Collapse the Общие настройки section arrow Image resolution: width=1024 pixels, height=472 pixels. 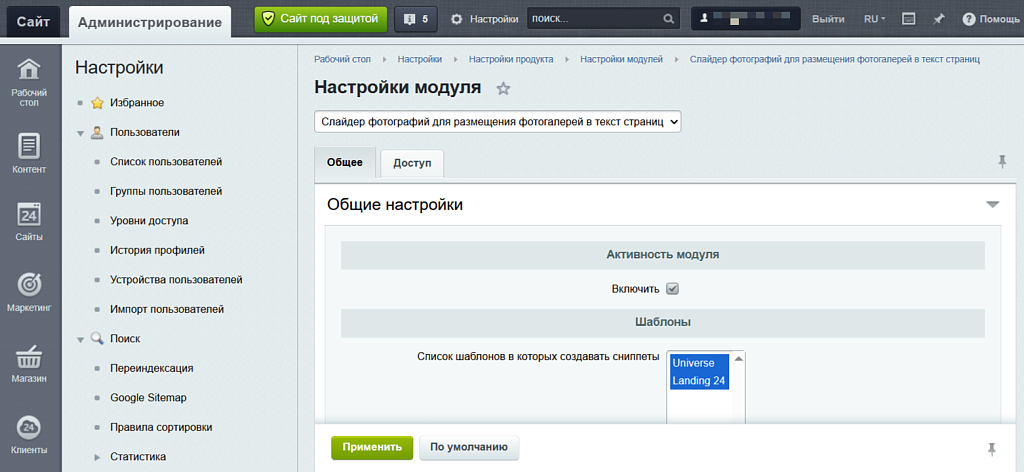pyautogui.click(x=992, y=204)
